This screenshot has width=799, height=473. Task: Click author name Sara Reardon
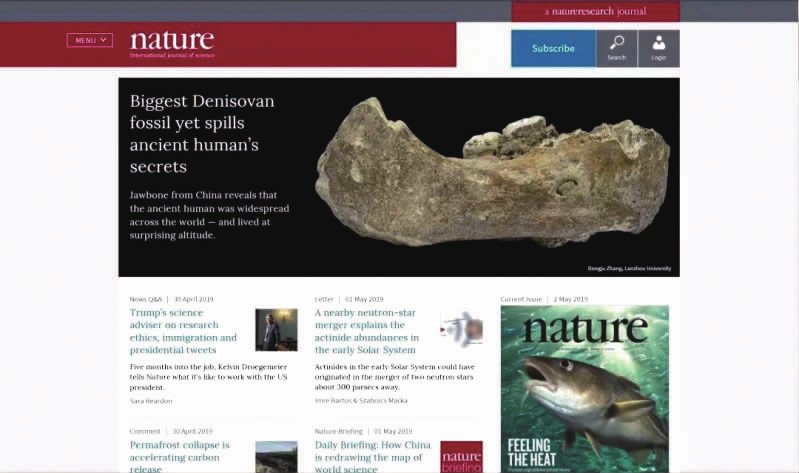[151, 401]
